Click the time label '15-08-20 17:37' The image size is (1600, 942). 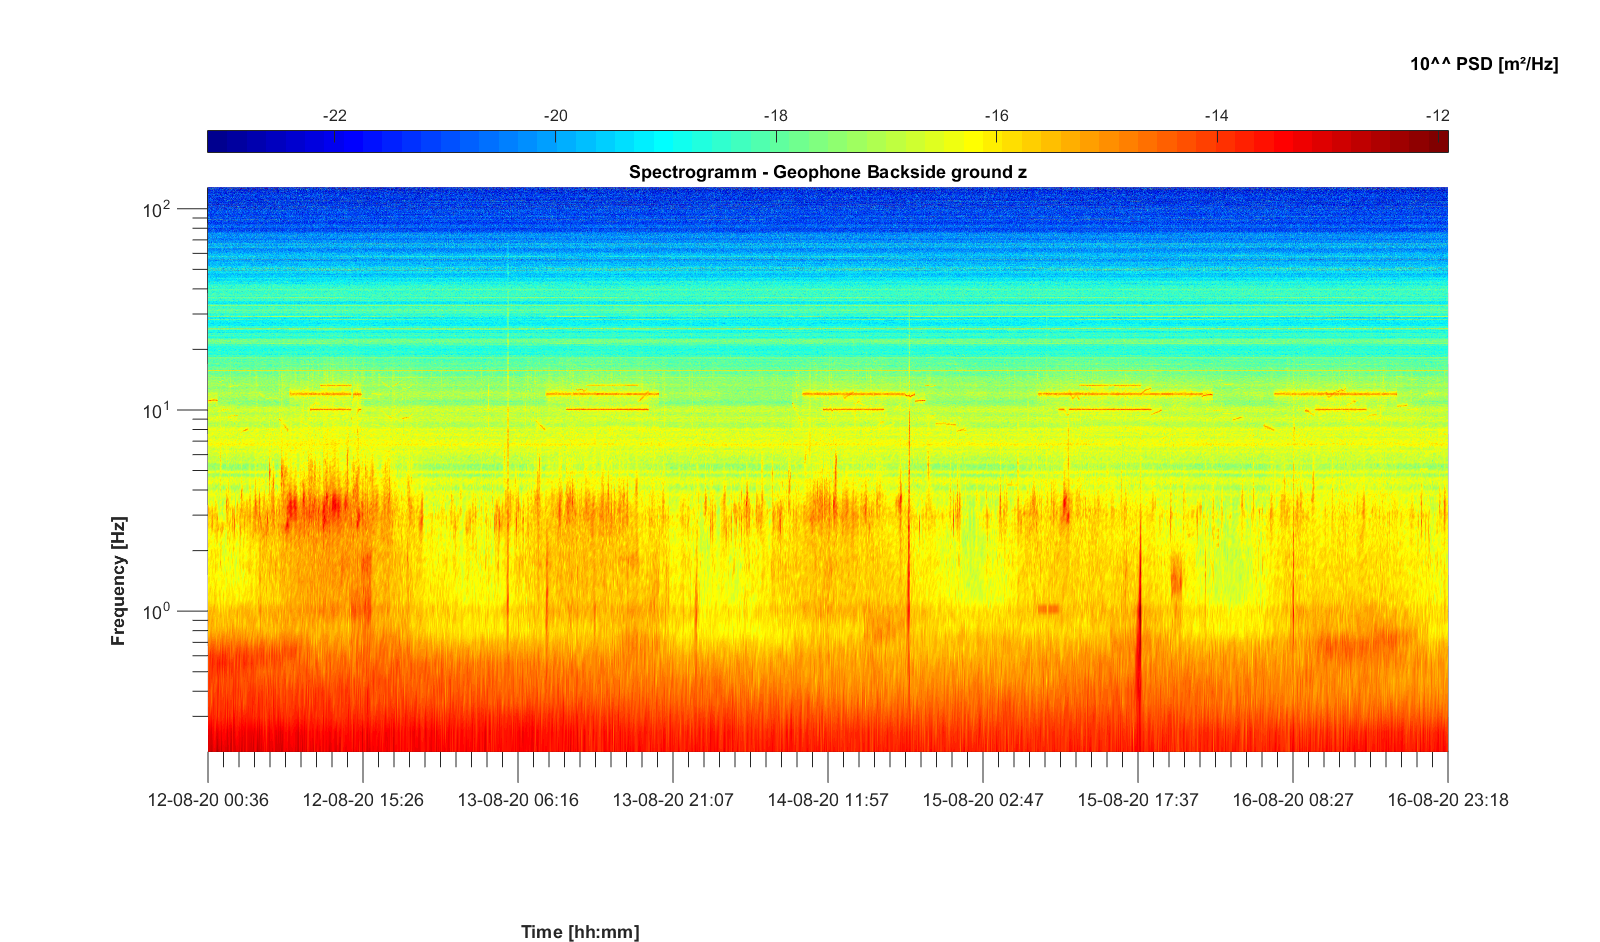[1138, 800]
